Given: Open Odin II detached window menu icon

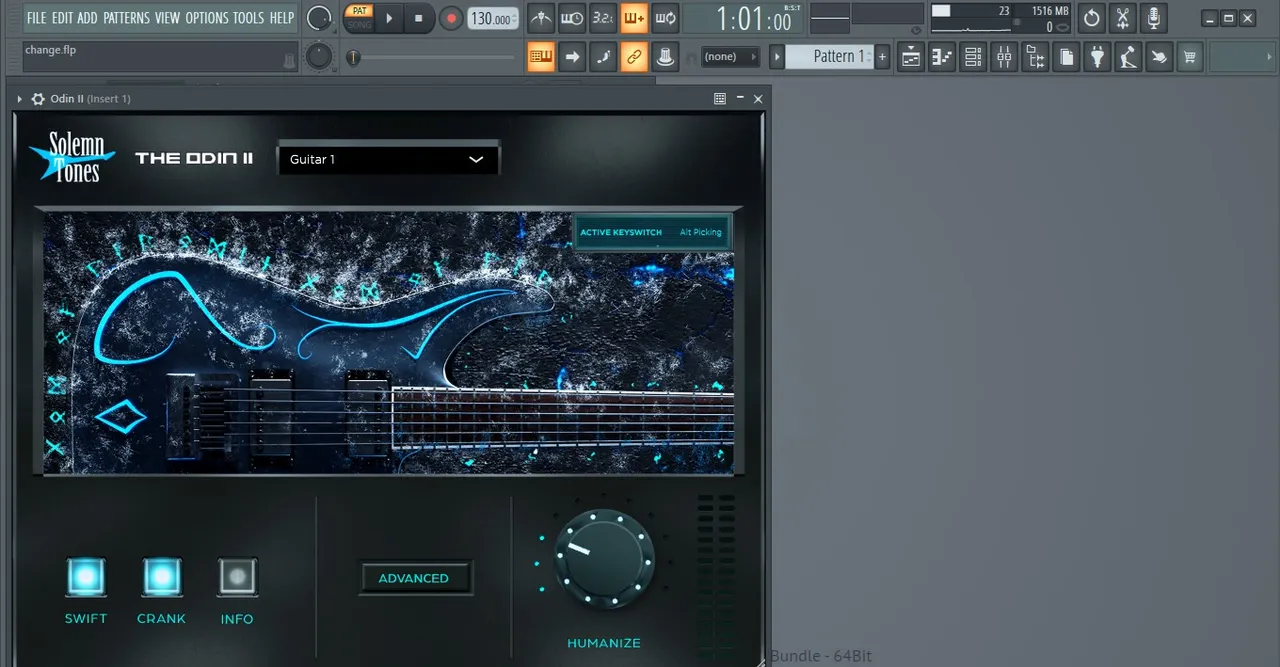Looking at the screenshot, I should [x=720, y=98].
